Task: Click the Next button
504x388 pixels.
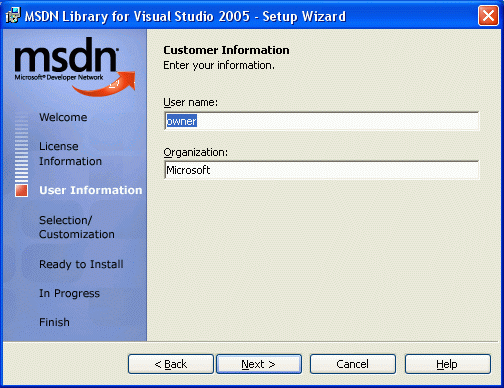Action: click(x=259, y=364)
